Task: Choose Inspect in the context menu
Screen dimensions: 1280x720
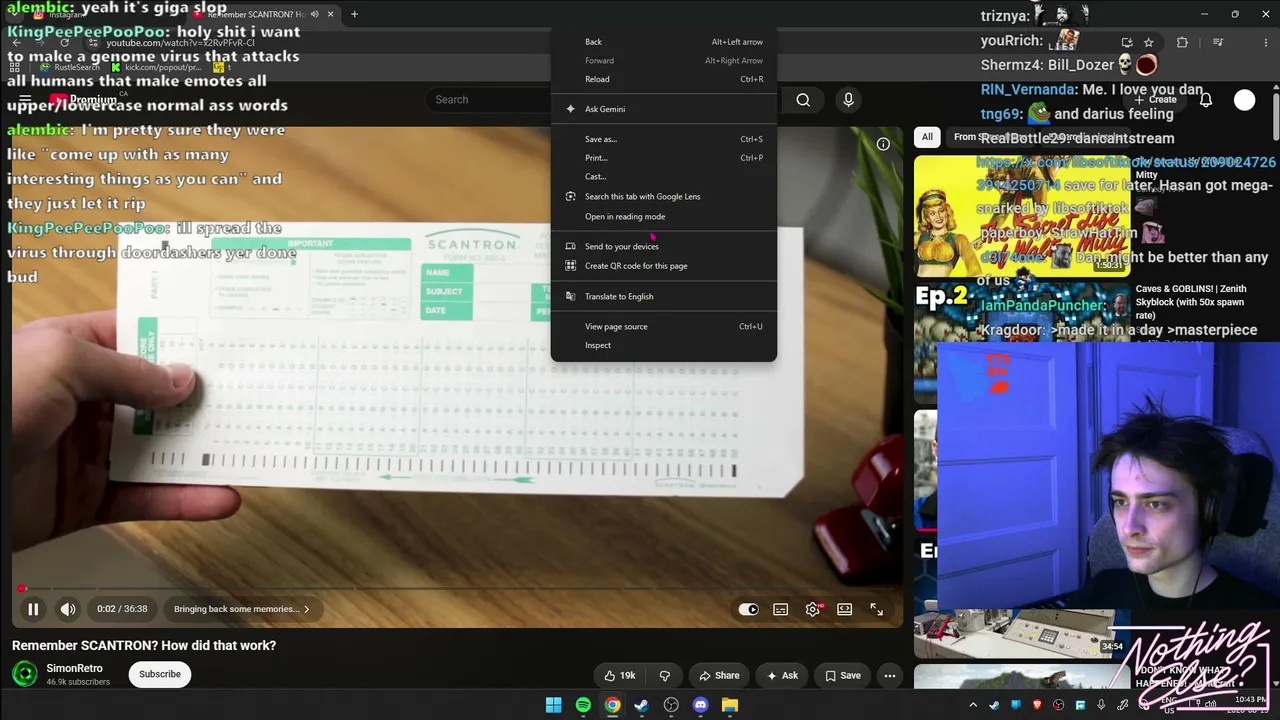Action: coord(664,345)
